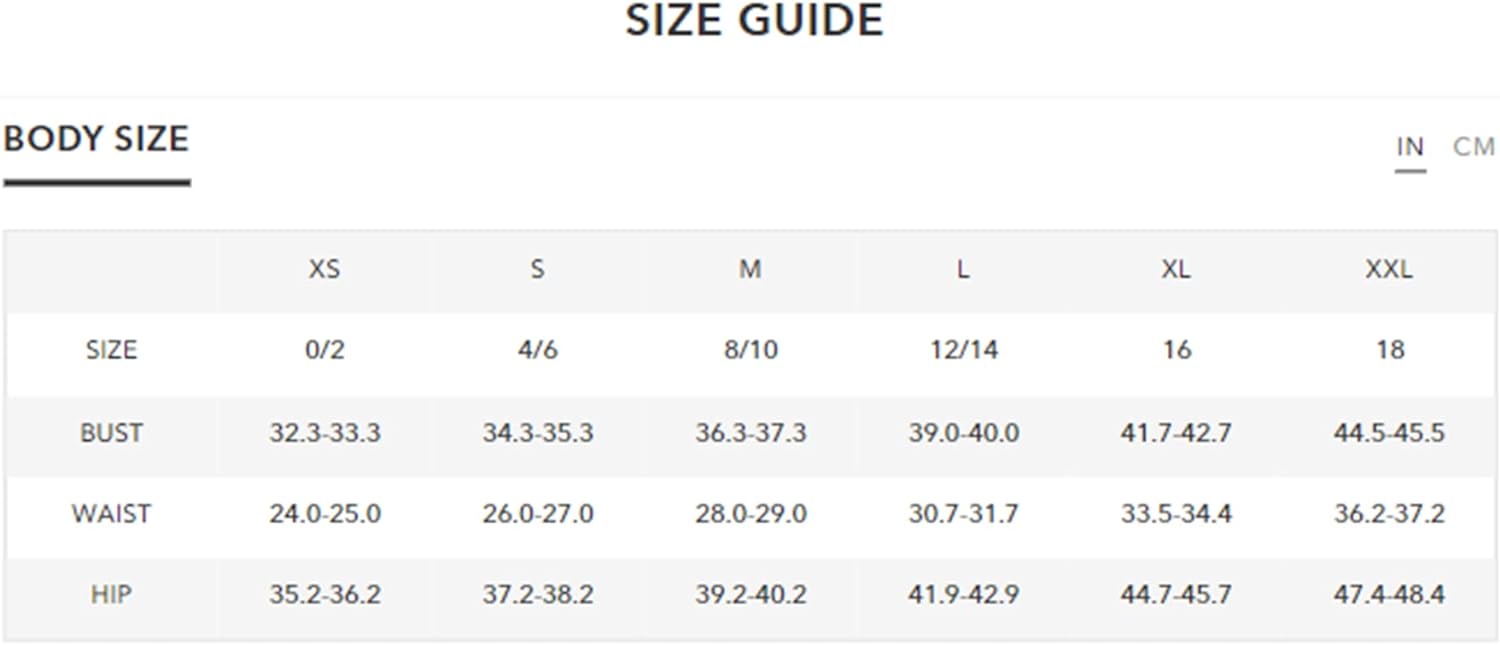
Task: Click the BUST row label
Action: (x=111, y=433)
